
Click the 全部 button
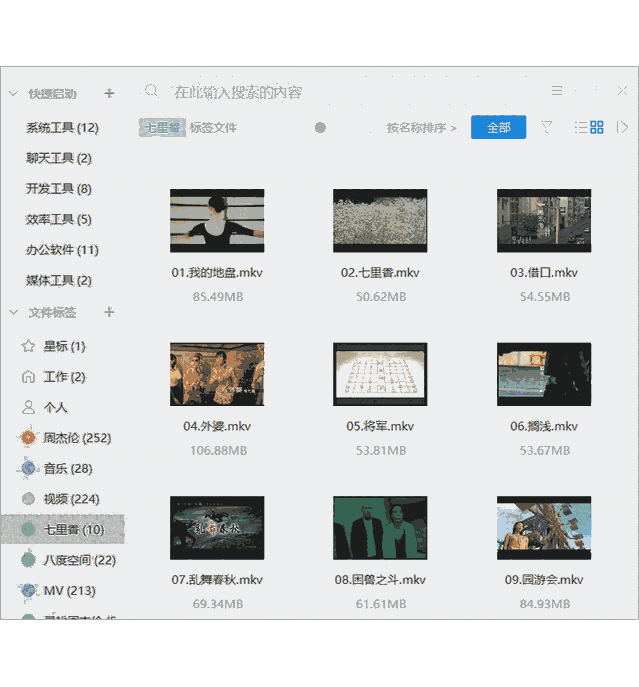(x=499, y=127)
